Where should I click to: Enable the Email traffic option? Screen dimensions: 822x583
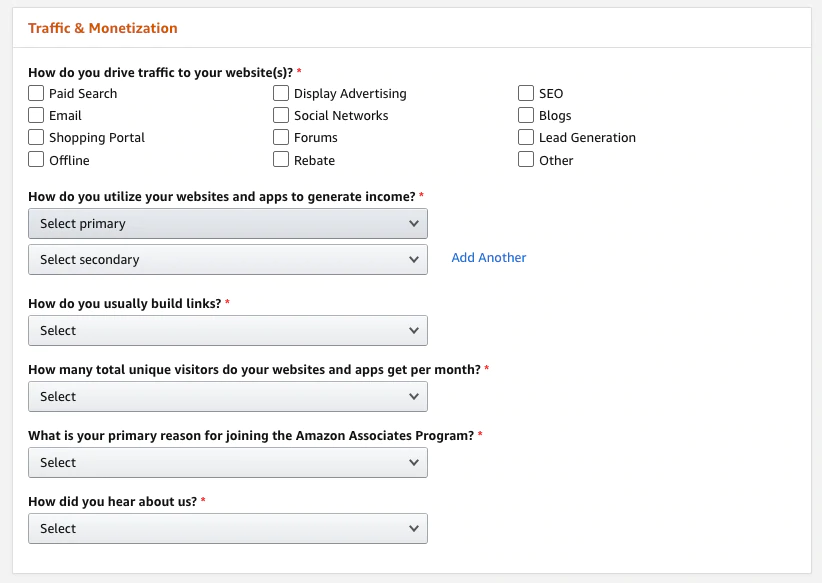pos(36,115)
